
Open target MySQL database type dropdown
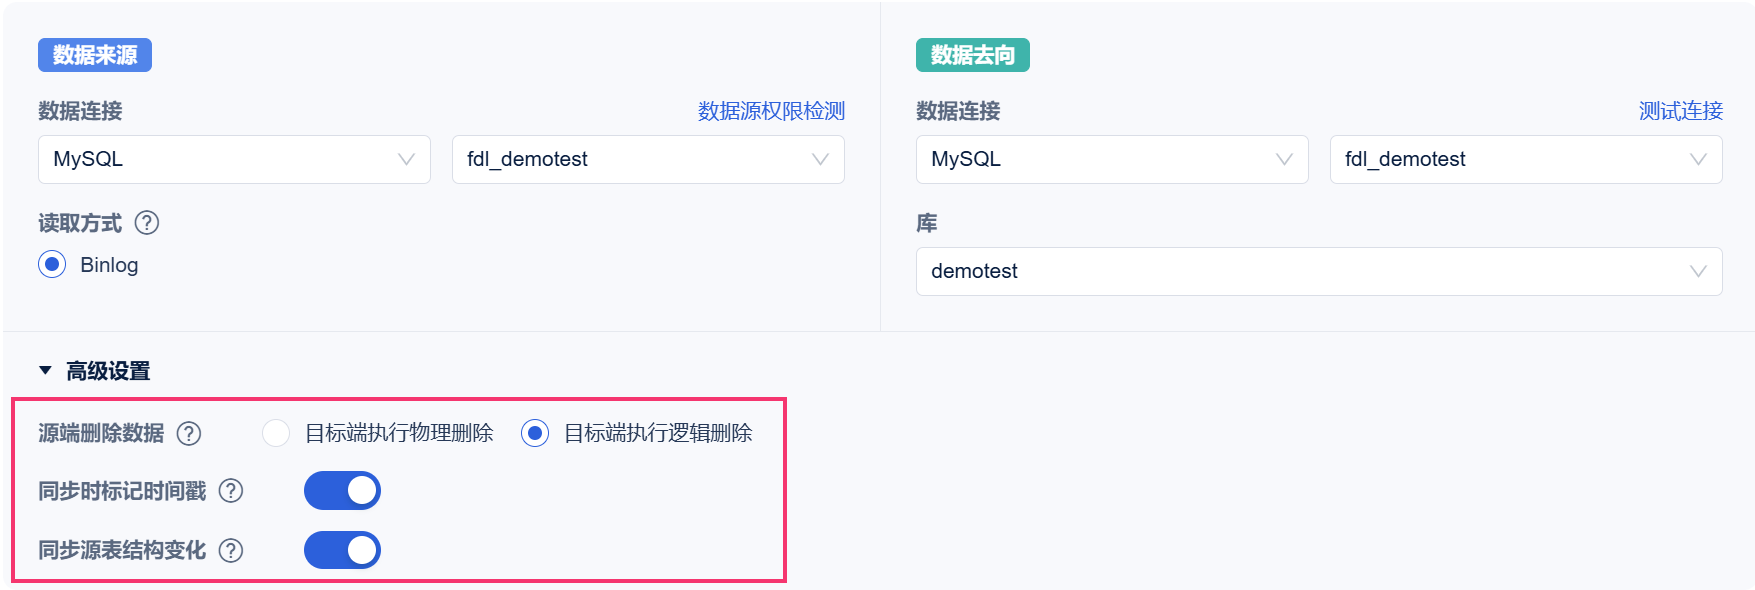pyautogui.click(x=1112, y=159)
